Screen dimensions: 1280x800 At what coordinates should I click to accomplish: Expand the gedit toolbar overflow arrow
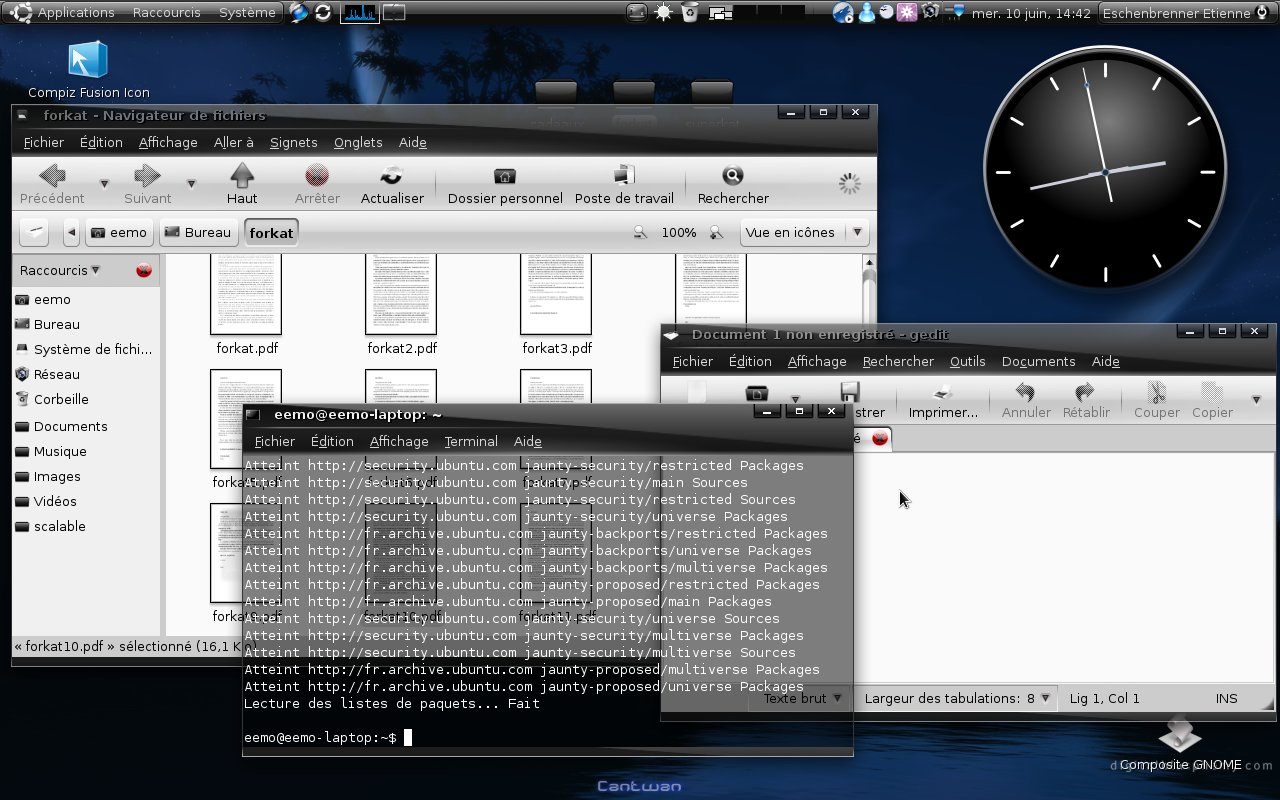tap(1257, 399)
